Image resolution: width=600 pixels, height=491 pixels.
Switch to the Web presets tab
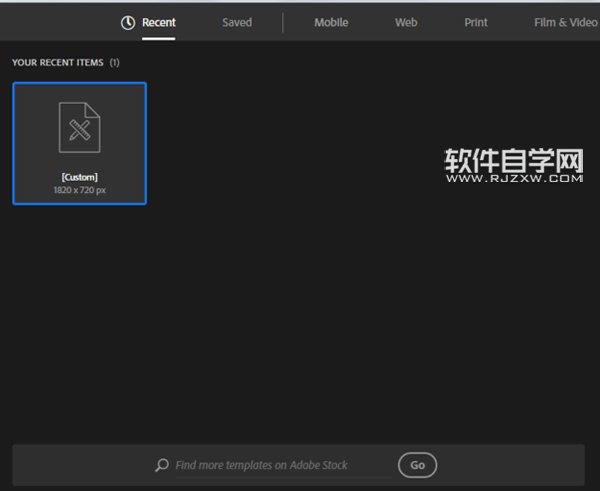[x=406, y=22]
